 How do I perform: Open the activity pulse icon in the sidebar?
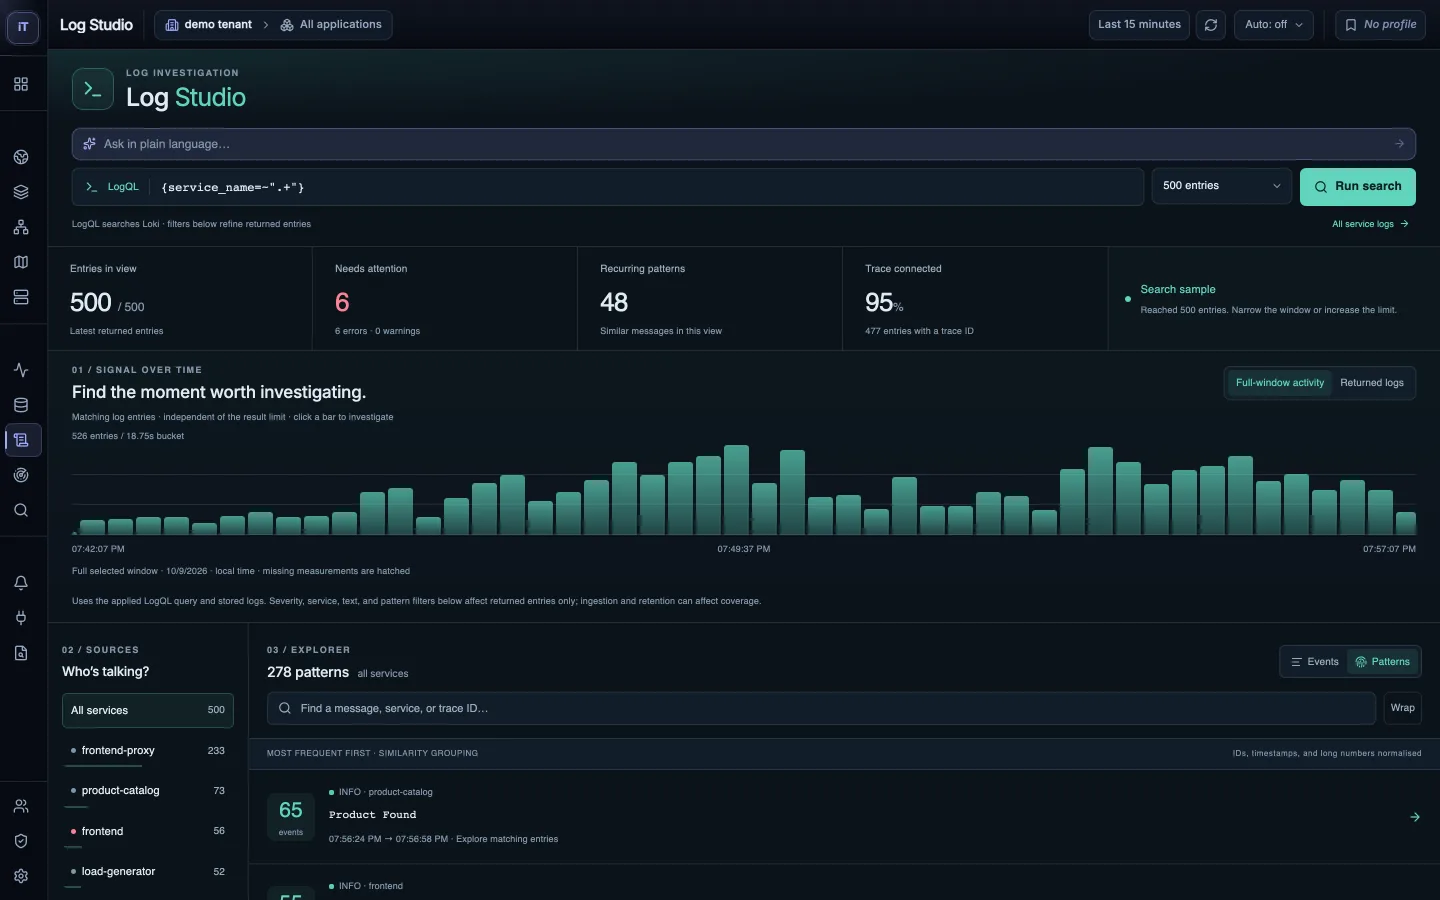click(21, 370)
